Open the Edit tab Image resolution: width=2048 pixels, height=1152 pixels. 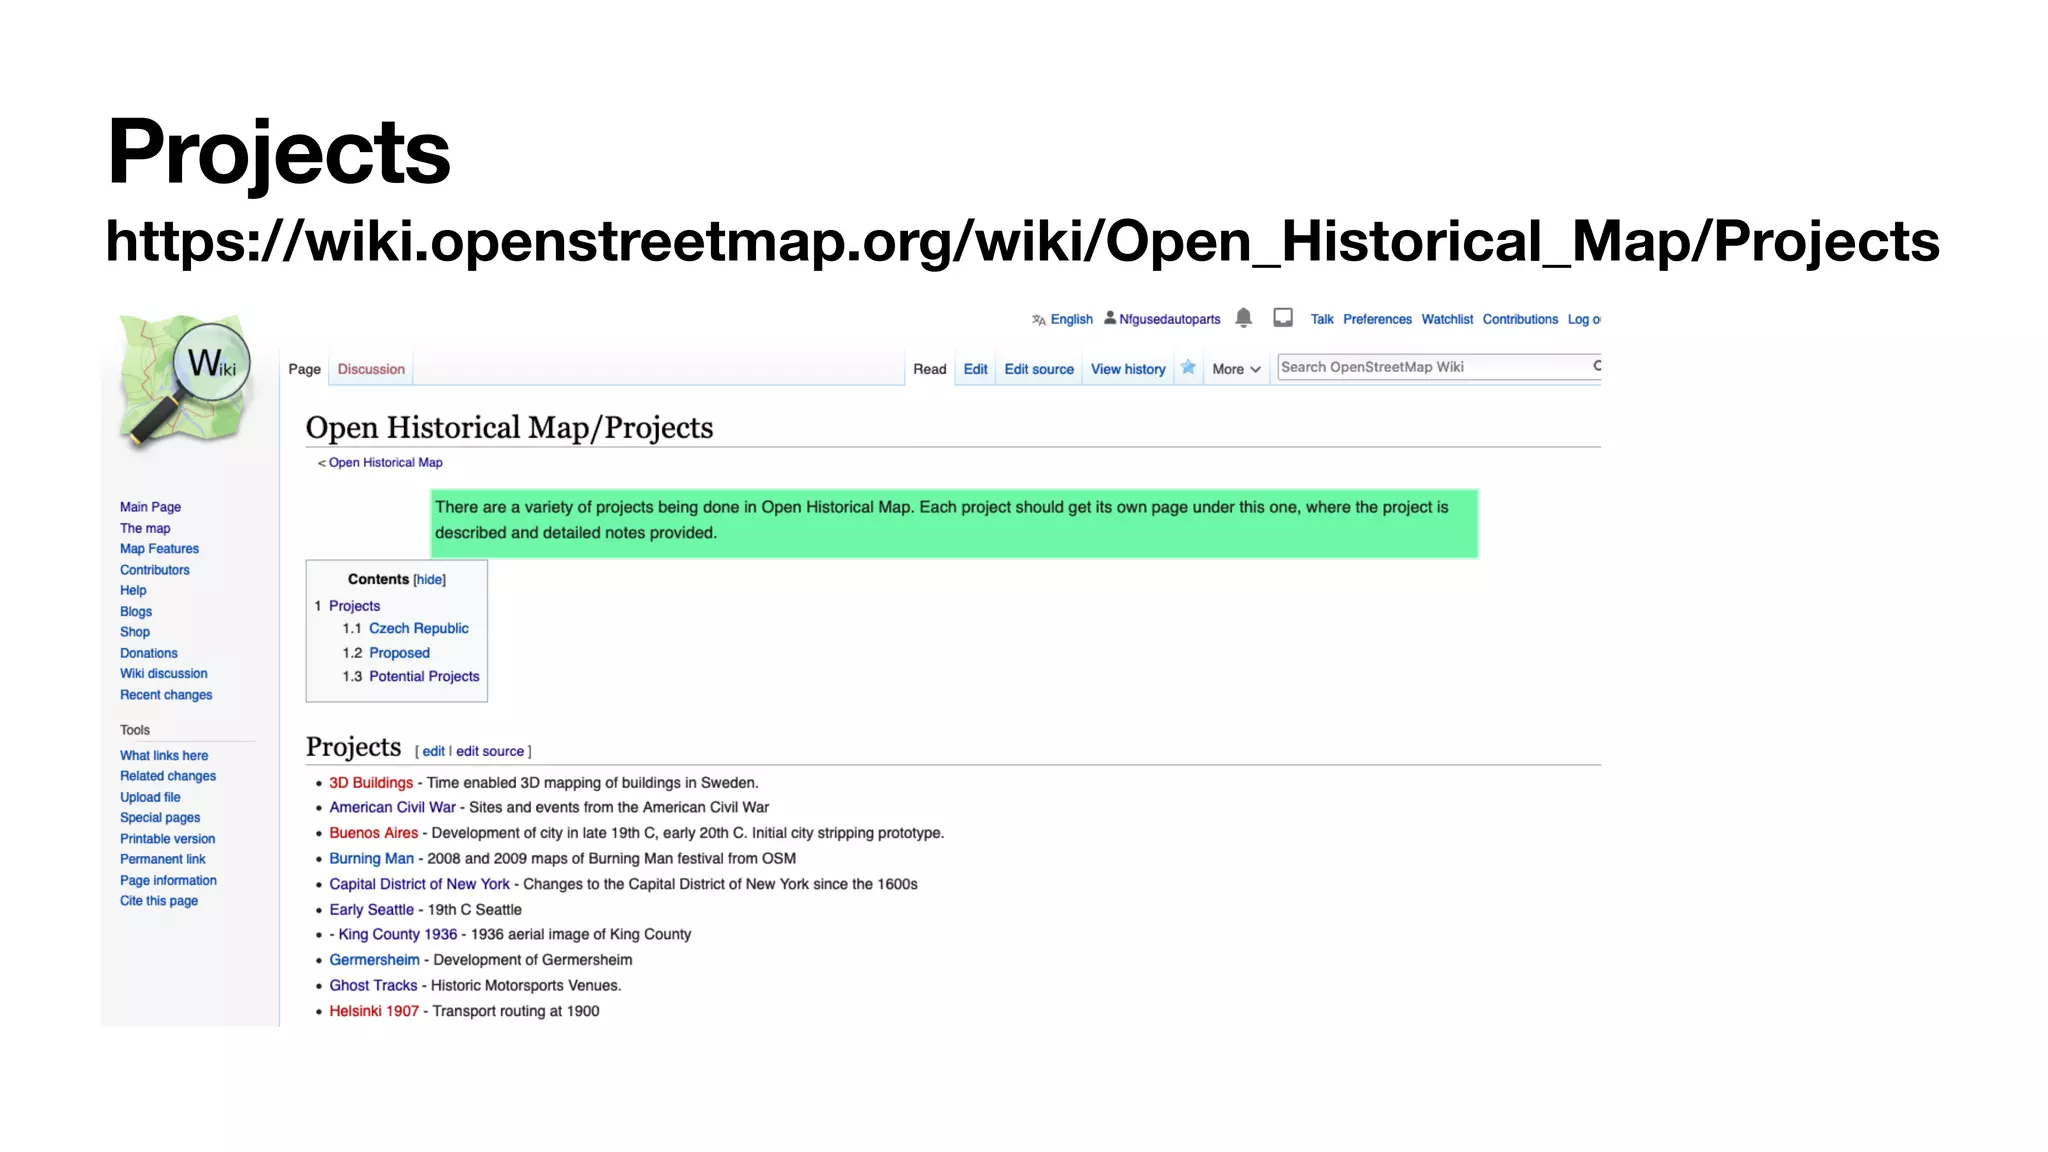975,369
